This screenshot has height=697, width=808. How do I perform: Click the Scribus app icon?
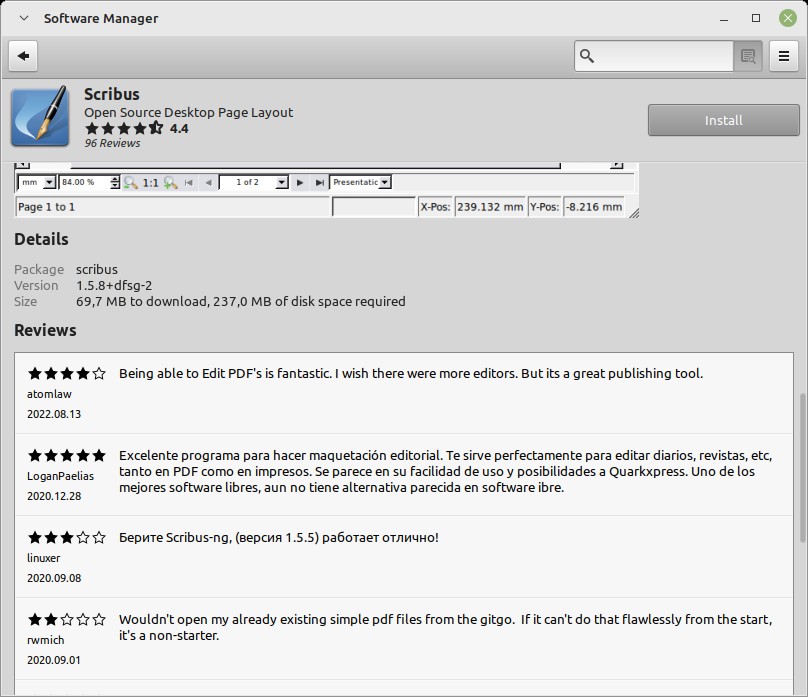pos(40,116)
